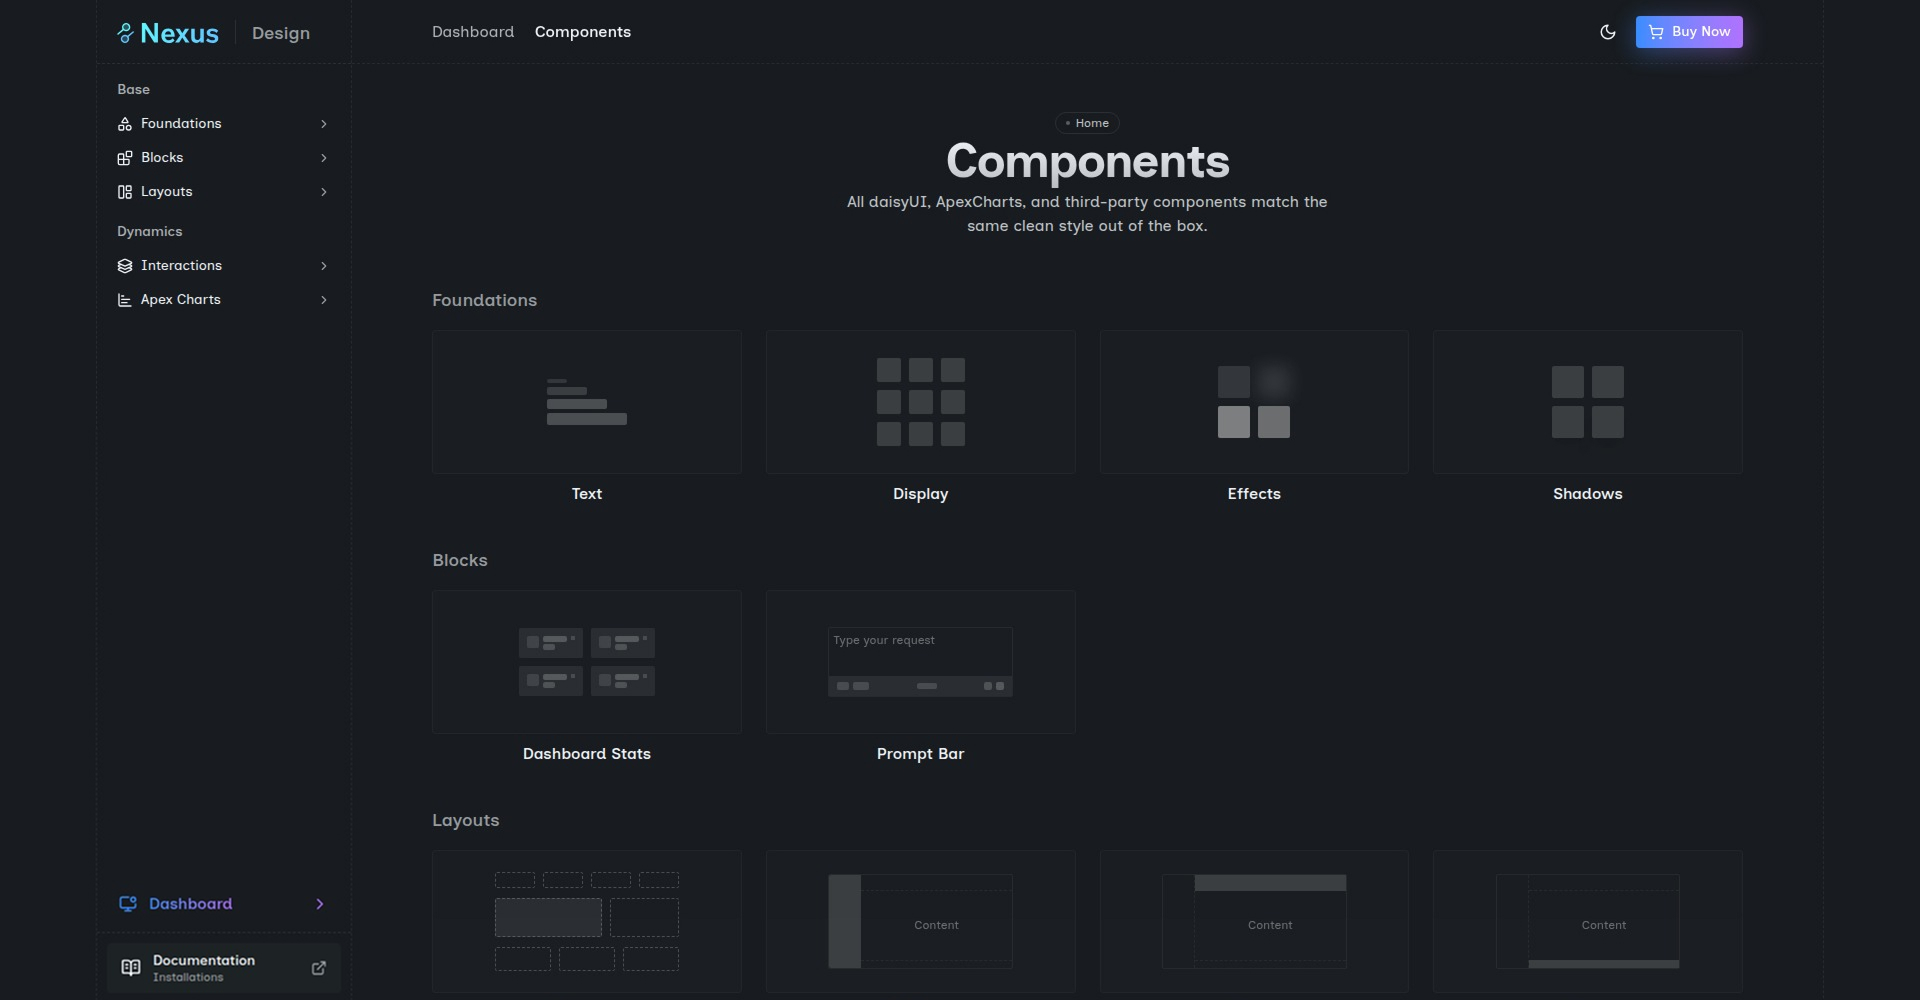The width and height of the screenshot is (1920, 1000).
Task: Expand the Foundations chevron
Action: point(323,124)
